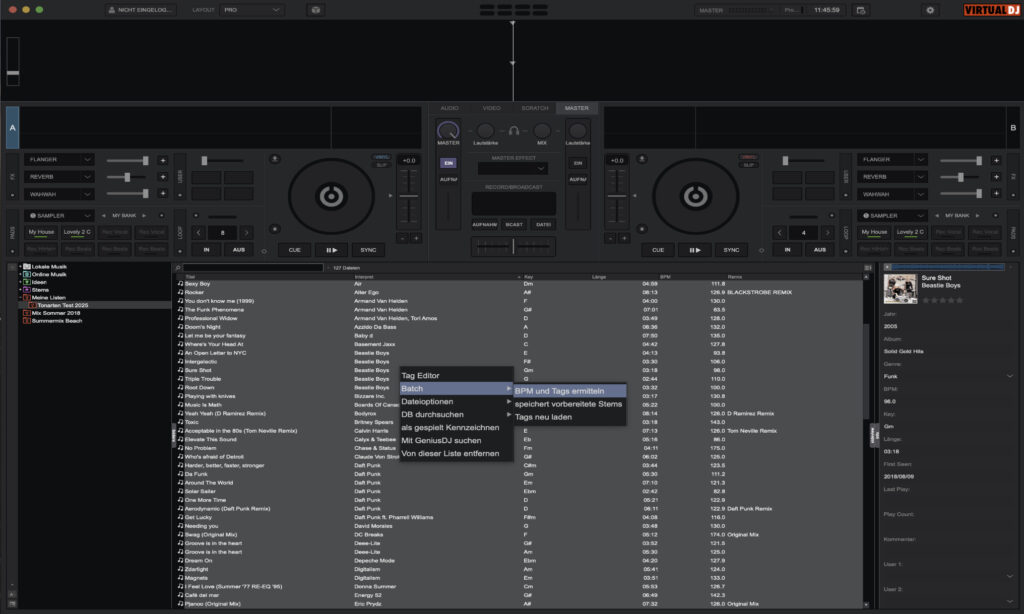The image size is (1024, 614).
Task: Open the MASTER EFFECT selection dropdown
Action: coord(513,167)
